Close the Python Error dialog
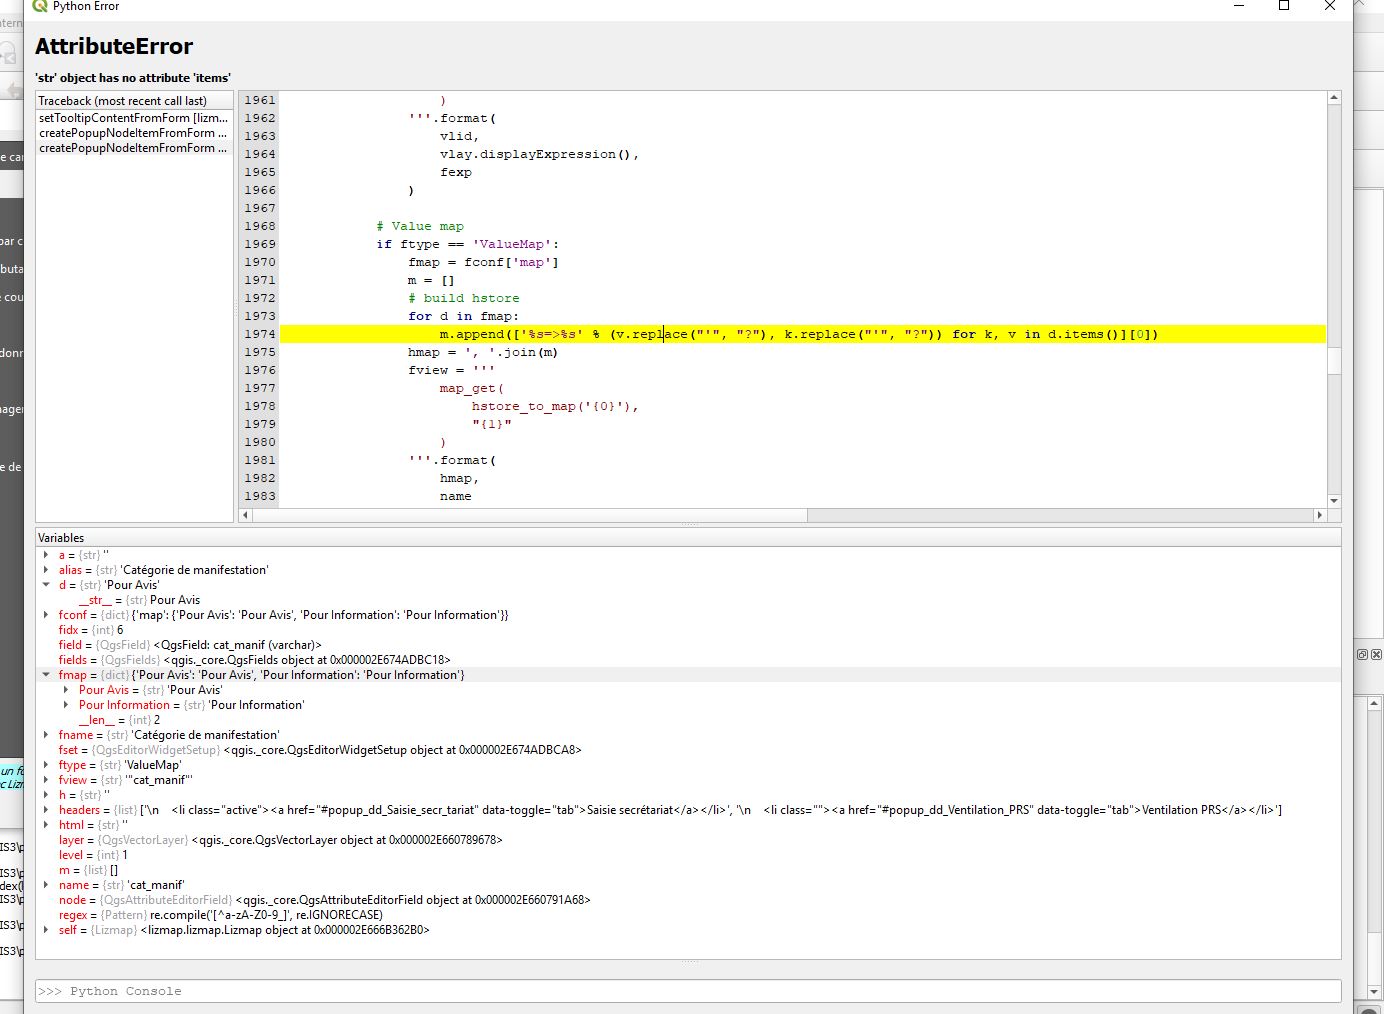The image size is (1384, 1014). coord(1330,6)
